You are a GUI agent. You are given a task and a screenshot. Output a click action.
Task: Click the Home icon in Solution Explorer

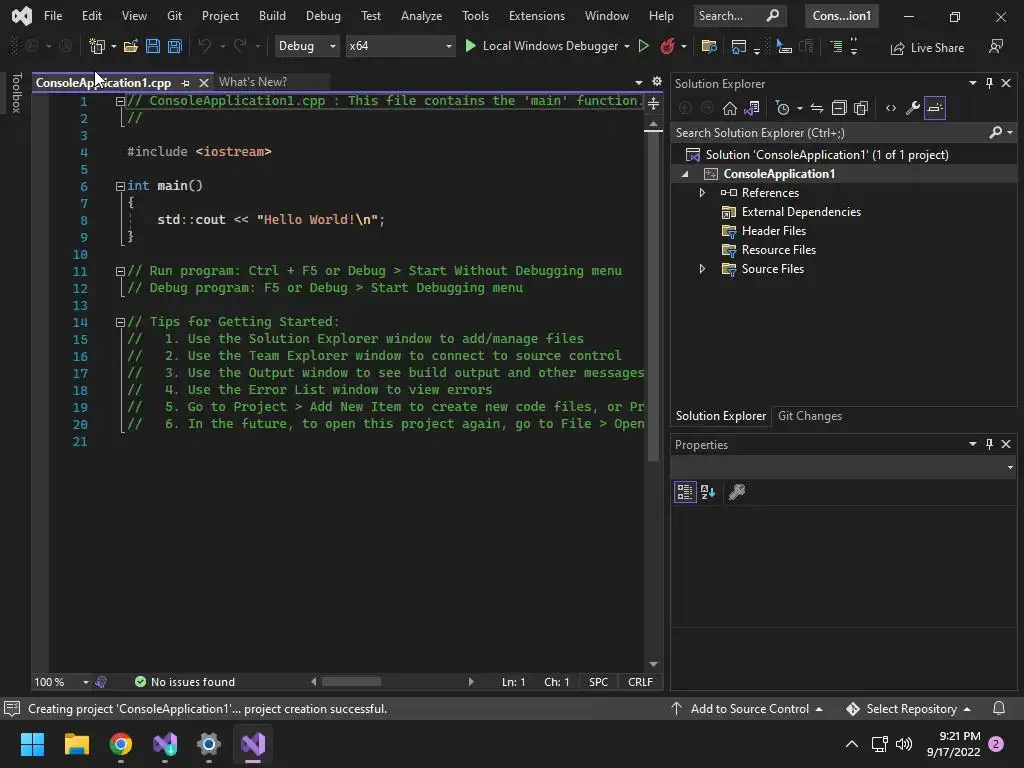(729, 108)
